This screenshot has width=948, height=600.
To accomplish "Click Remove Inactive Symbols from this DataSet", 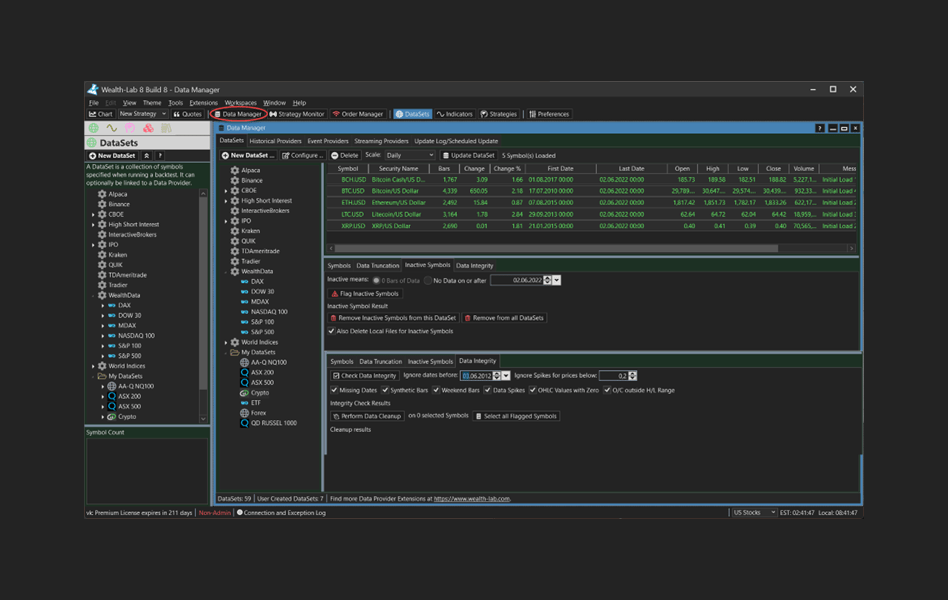I will (x=392, y=318).
